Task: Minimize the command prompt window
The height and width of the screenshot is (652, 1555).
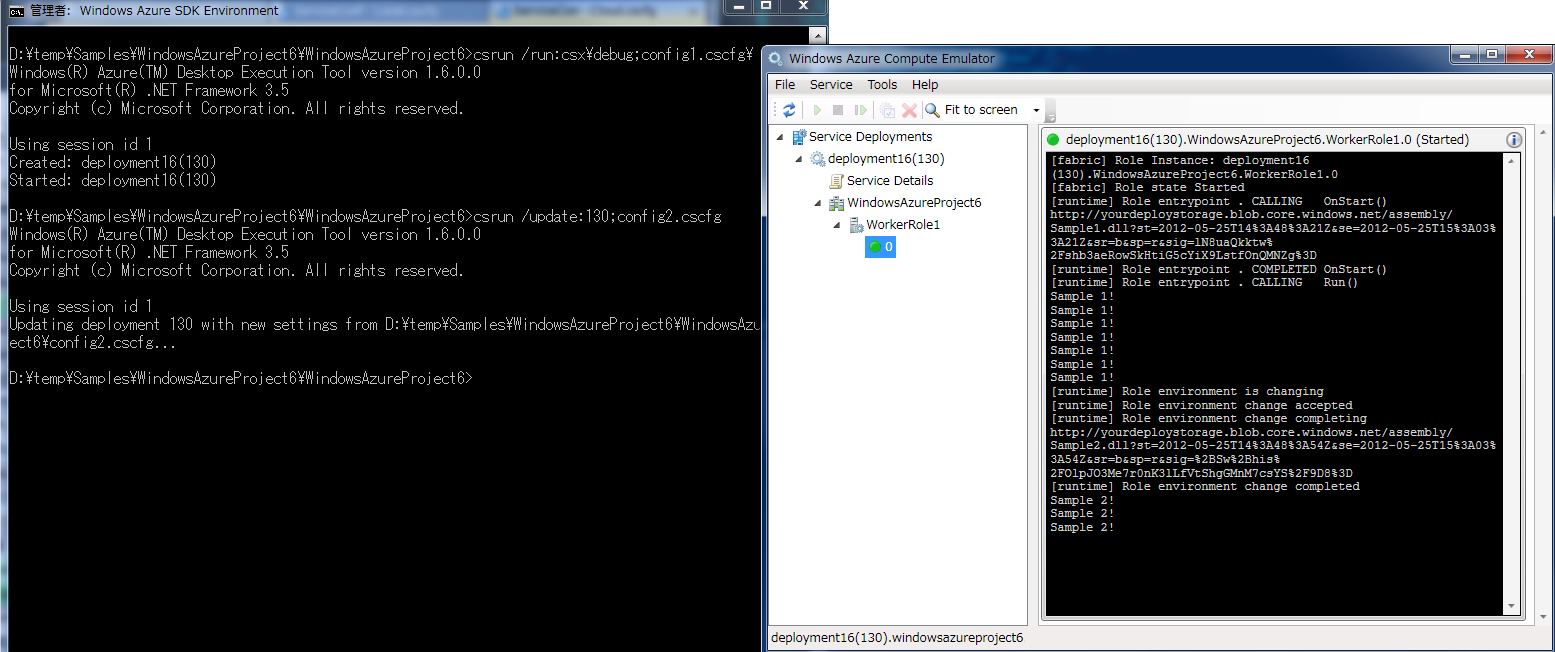Action: click(x=740, y=5)
